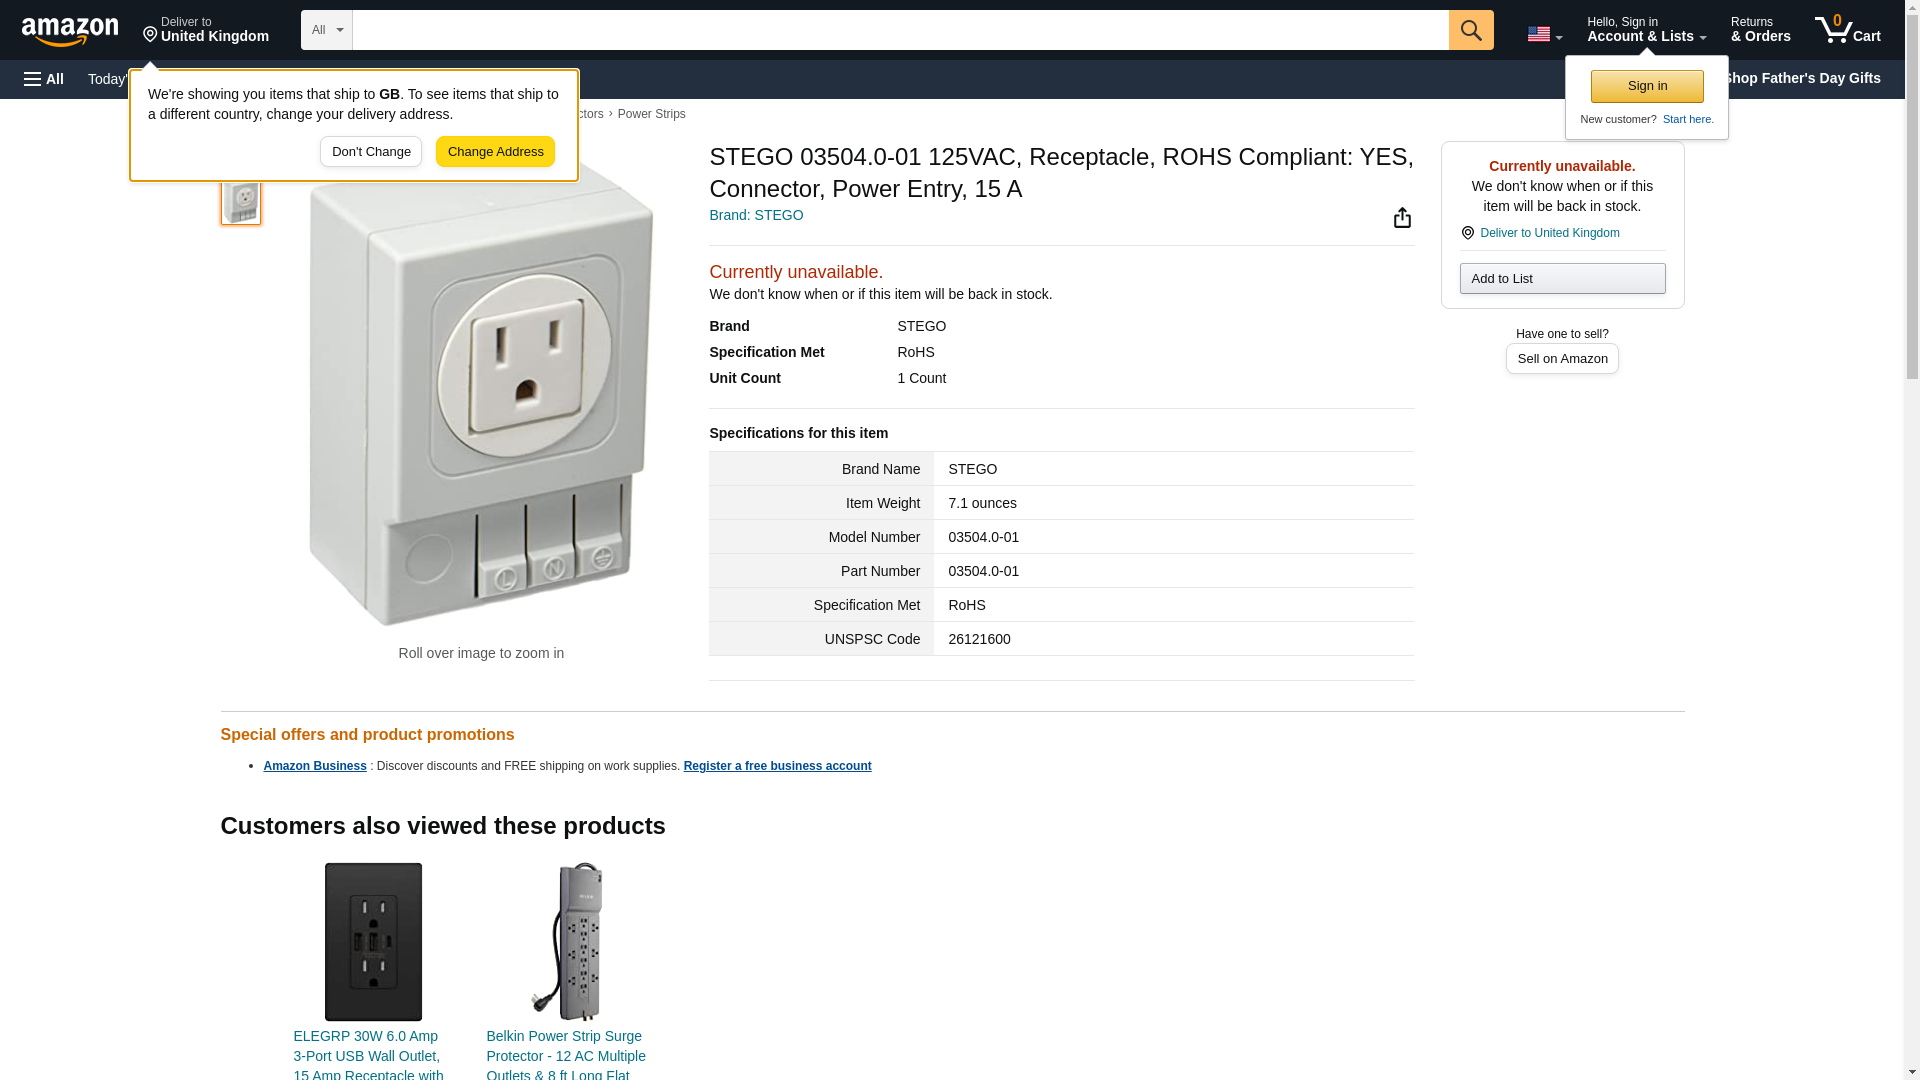Click the Sell on Amazon button
This screenshot has height=1080, width=1920.
pos(1562,359)
